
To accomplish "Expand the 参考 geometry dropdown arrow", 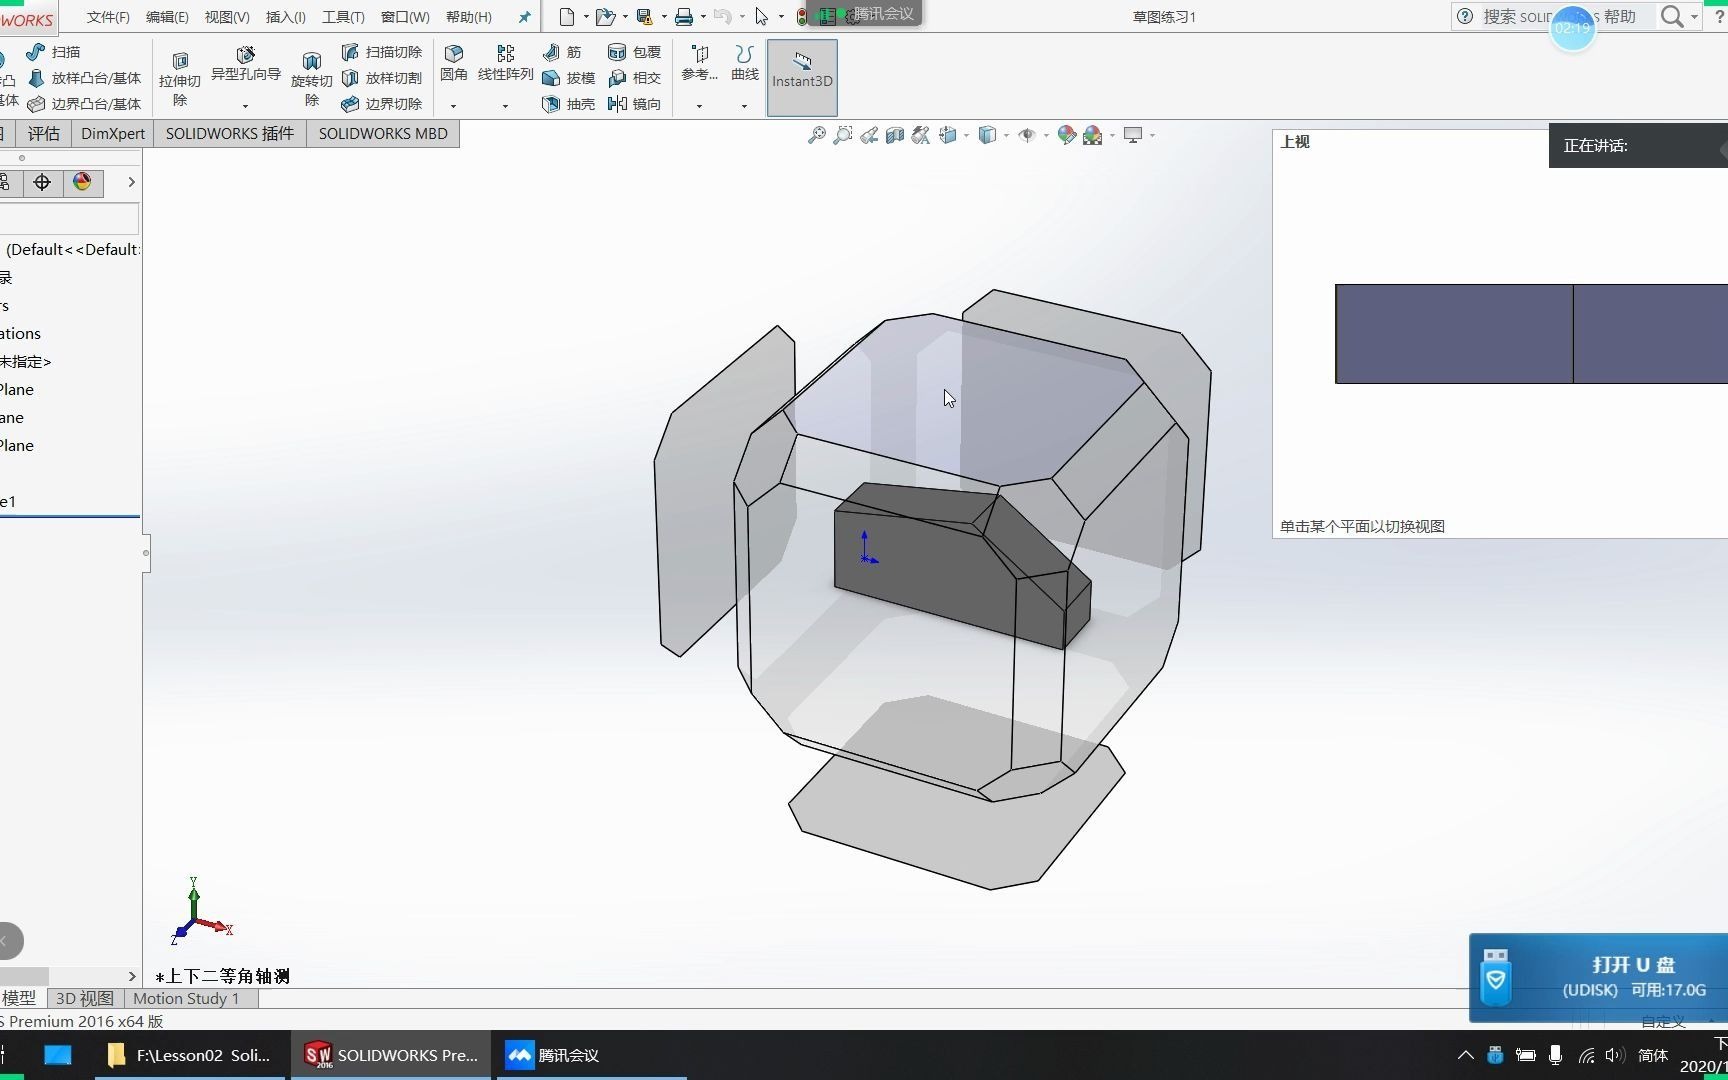I will tap(699, 105).
